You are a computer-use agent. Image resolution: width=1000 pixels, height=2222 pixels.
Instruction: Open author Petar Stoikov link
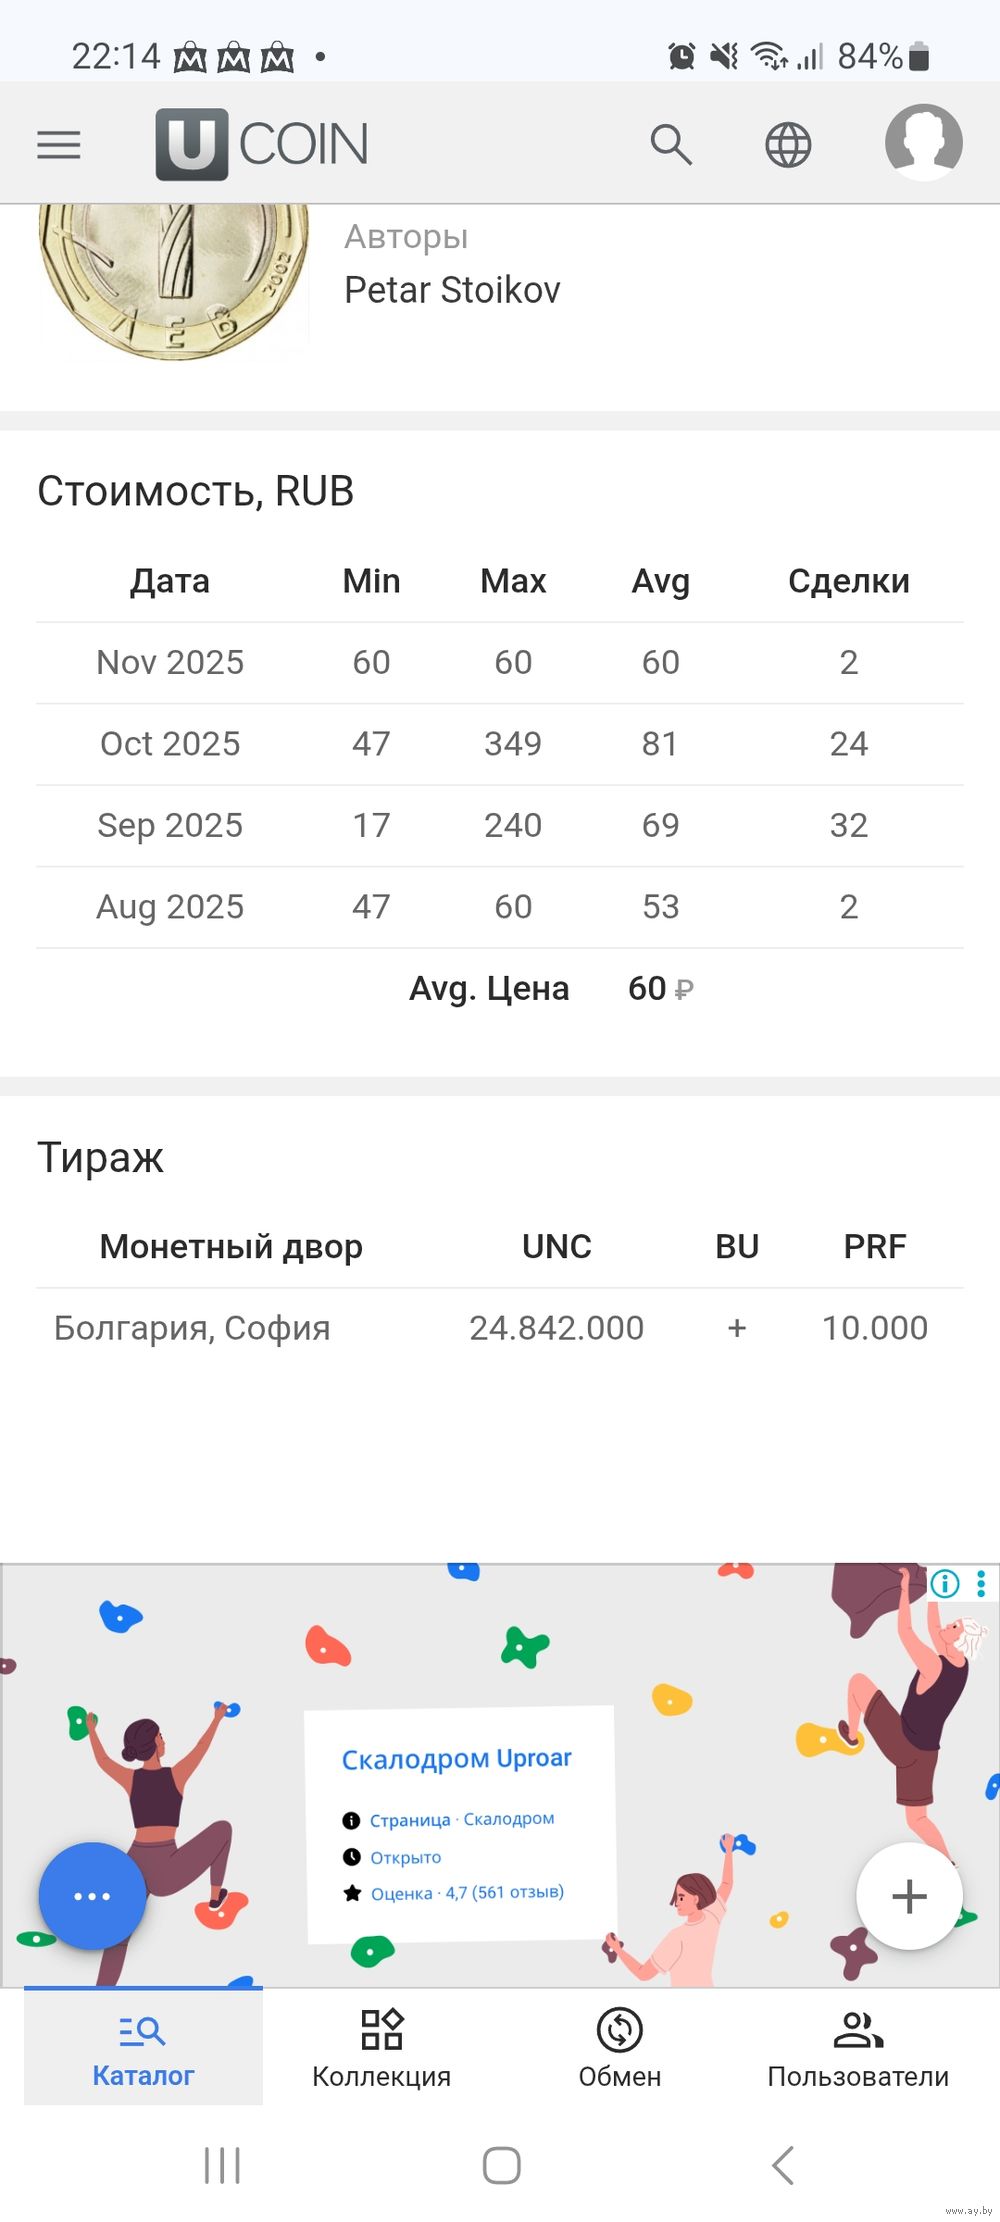coord(452,290)
